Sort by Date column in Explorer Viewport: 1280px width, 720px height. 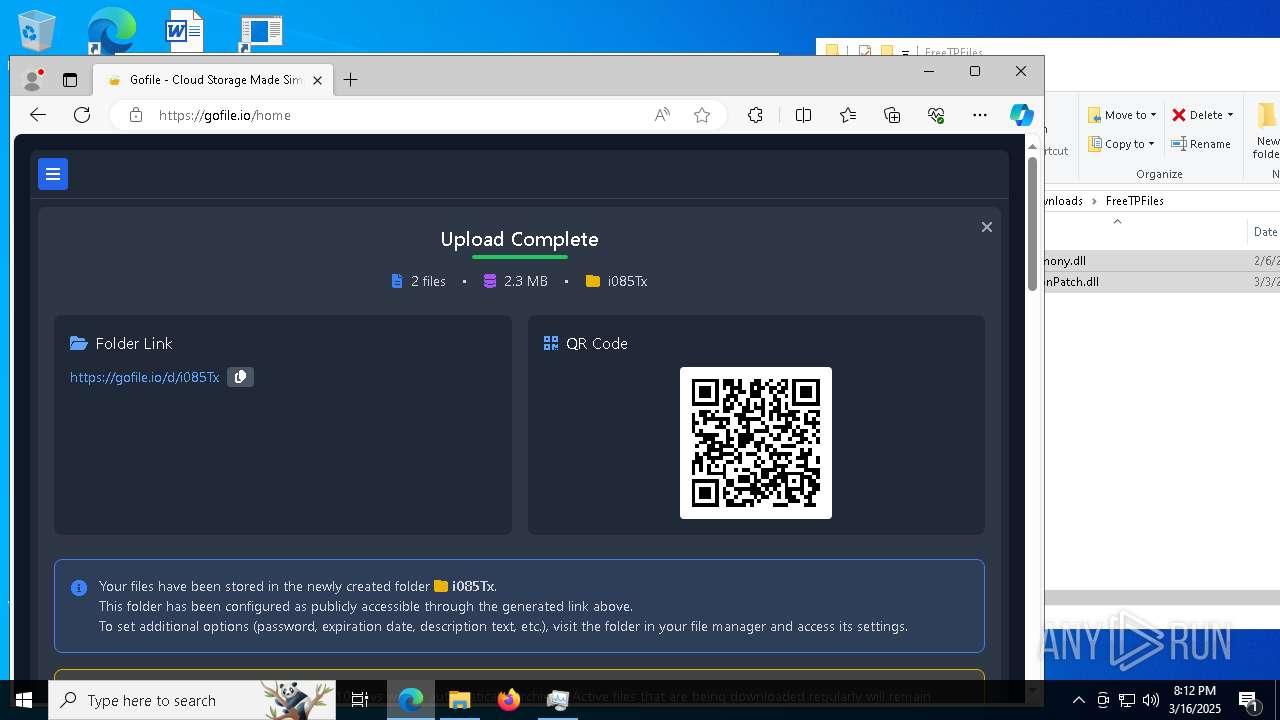[1265, 232]
